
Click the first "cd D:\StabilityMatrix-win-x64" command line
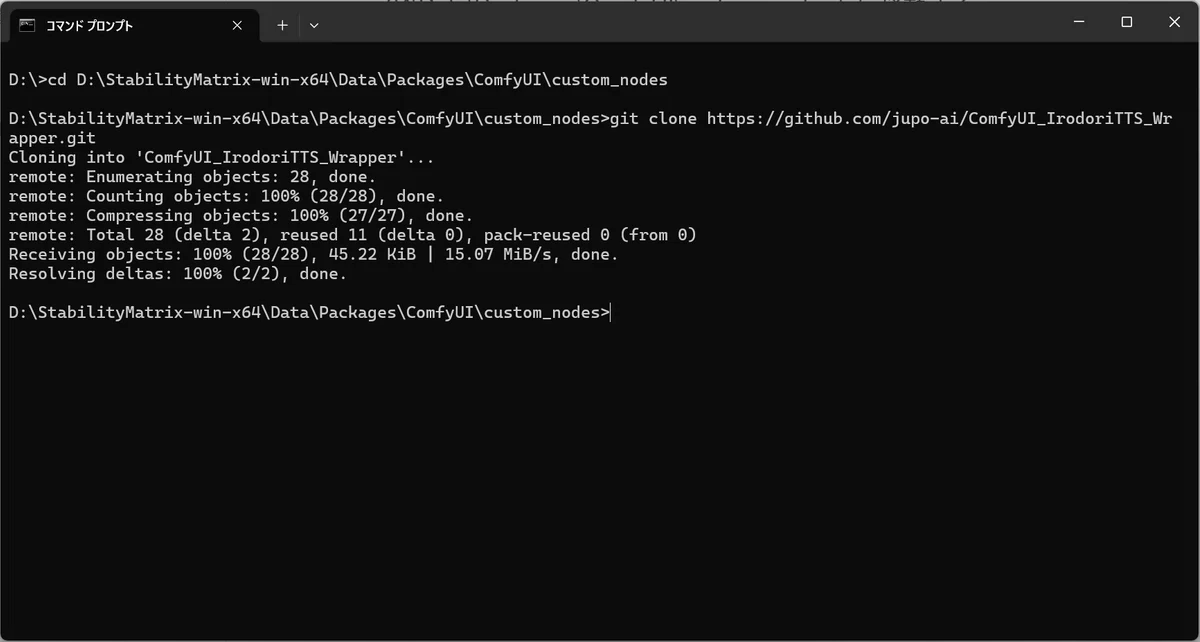coord(338,79)
